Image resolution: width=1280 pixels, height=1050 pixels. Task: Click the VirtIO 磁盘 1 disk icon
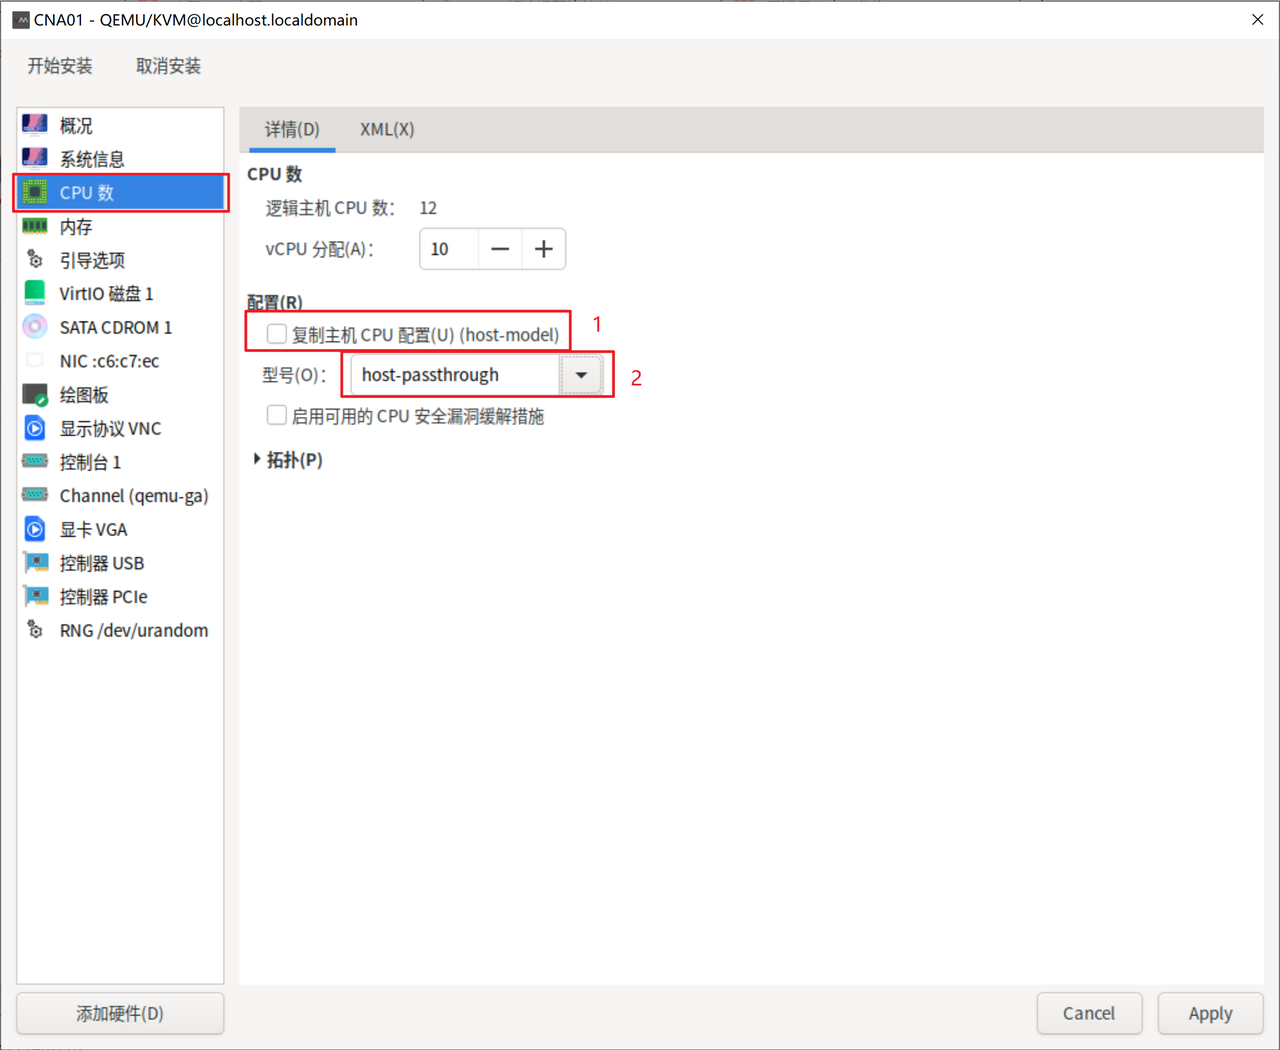[35, 293]
